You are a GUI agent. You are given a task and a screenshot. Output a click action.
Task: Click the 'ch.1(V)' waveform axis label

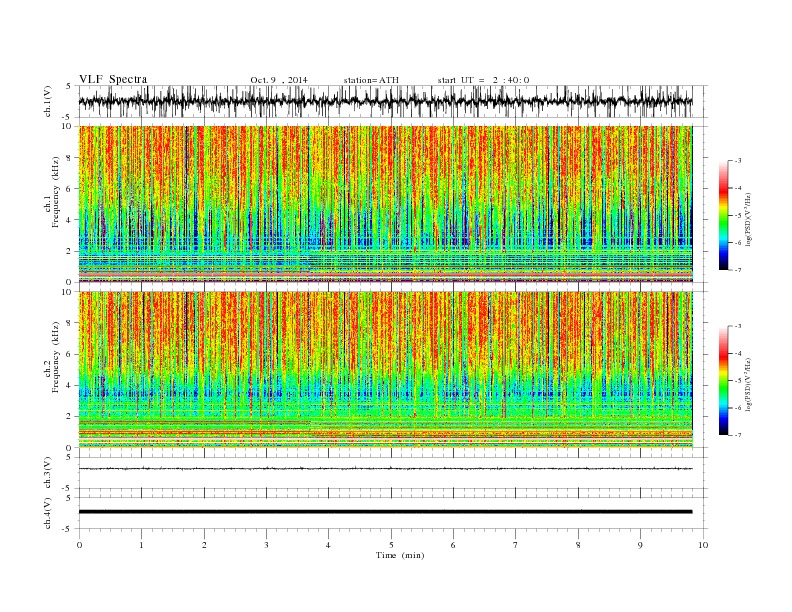[48, 103]
